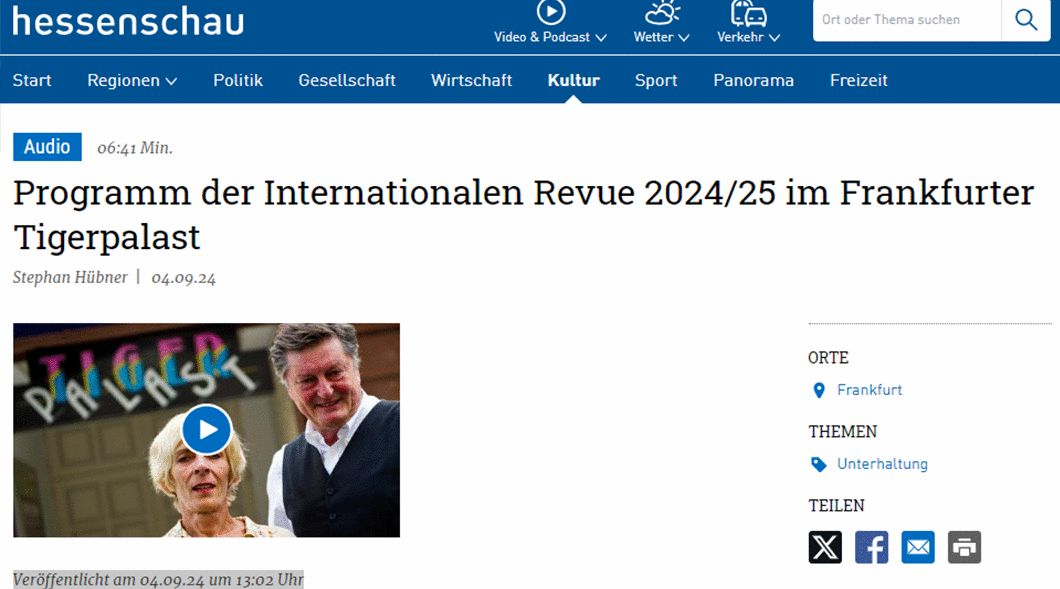Expand the Verkehr dropdown menu
This screenshot has width=1060, height=589.
748,37
